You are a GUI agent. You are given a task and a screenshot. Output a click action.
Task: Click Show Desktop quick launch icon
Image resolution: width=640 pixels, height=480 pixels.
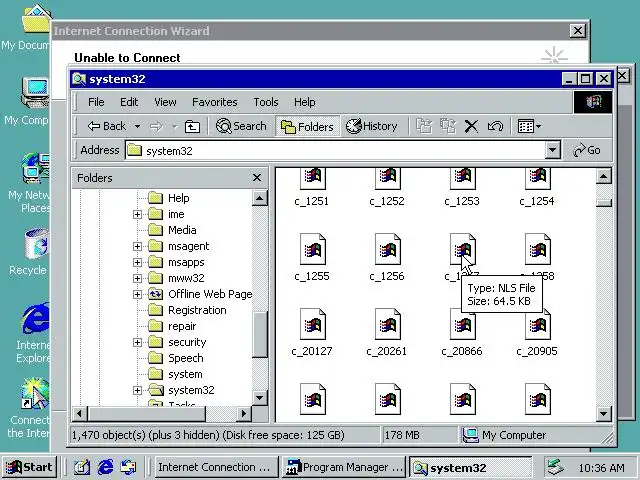coord(82,467)
